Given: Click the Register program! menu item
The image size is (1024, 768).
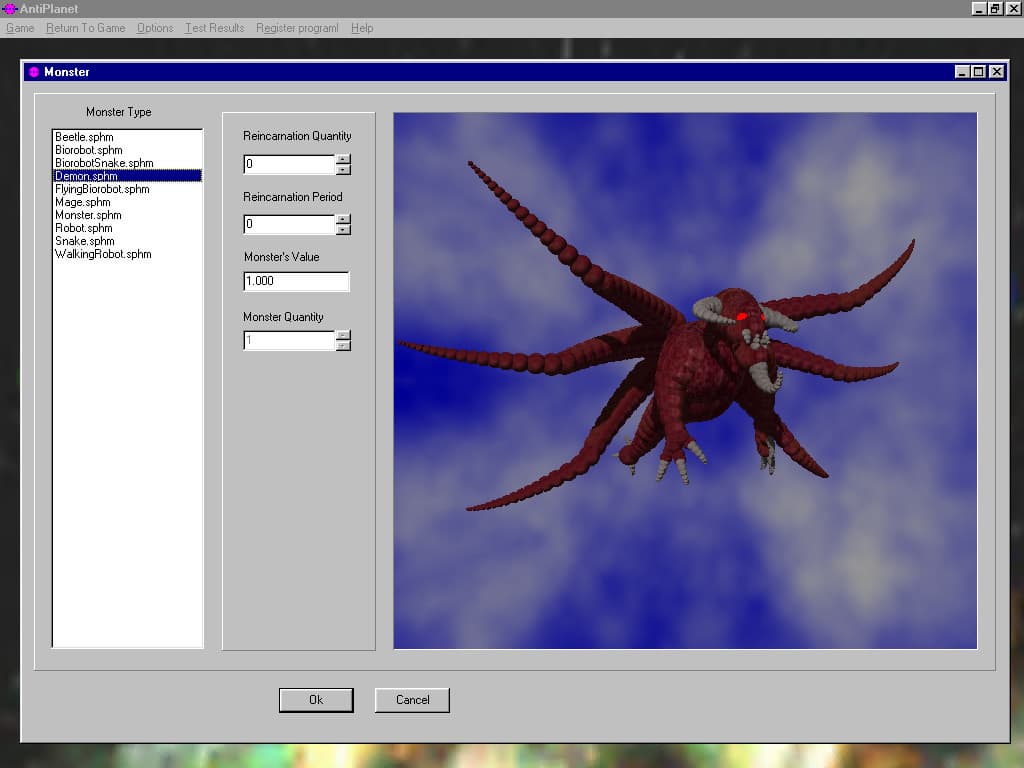Looking at the screenshot, I should pyautogui.click(x=297, y=28).
